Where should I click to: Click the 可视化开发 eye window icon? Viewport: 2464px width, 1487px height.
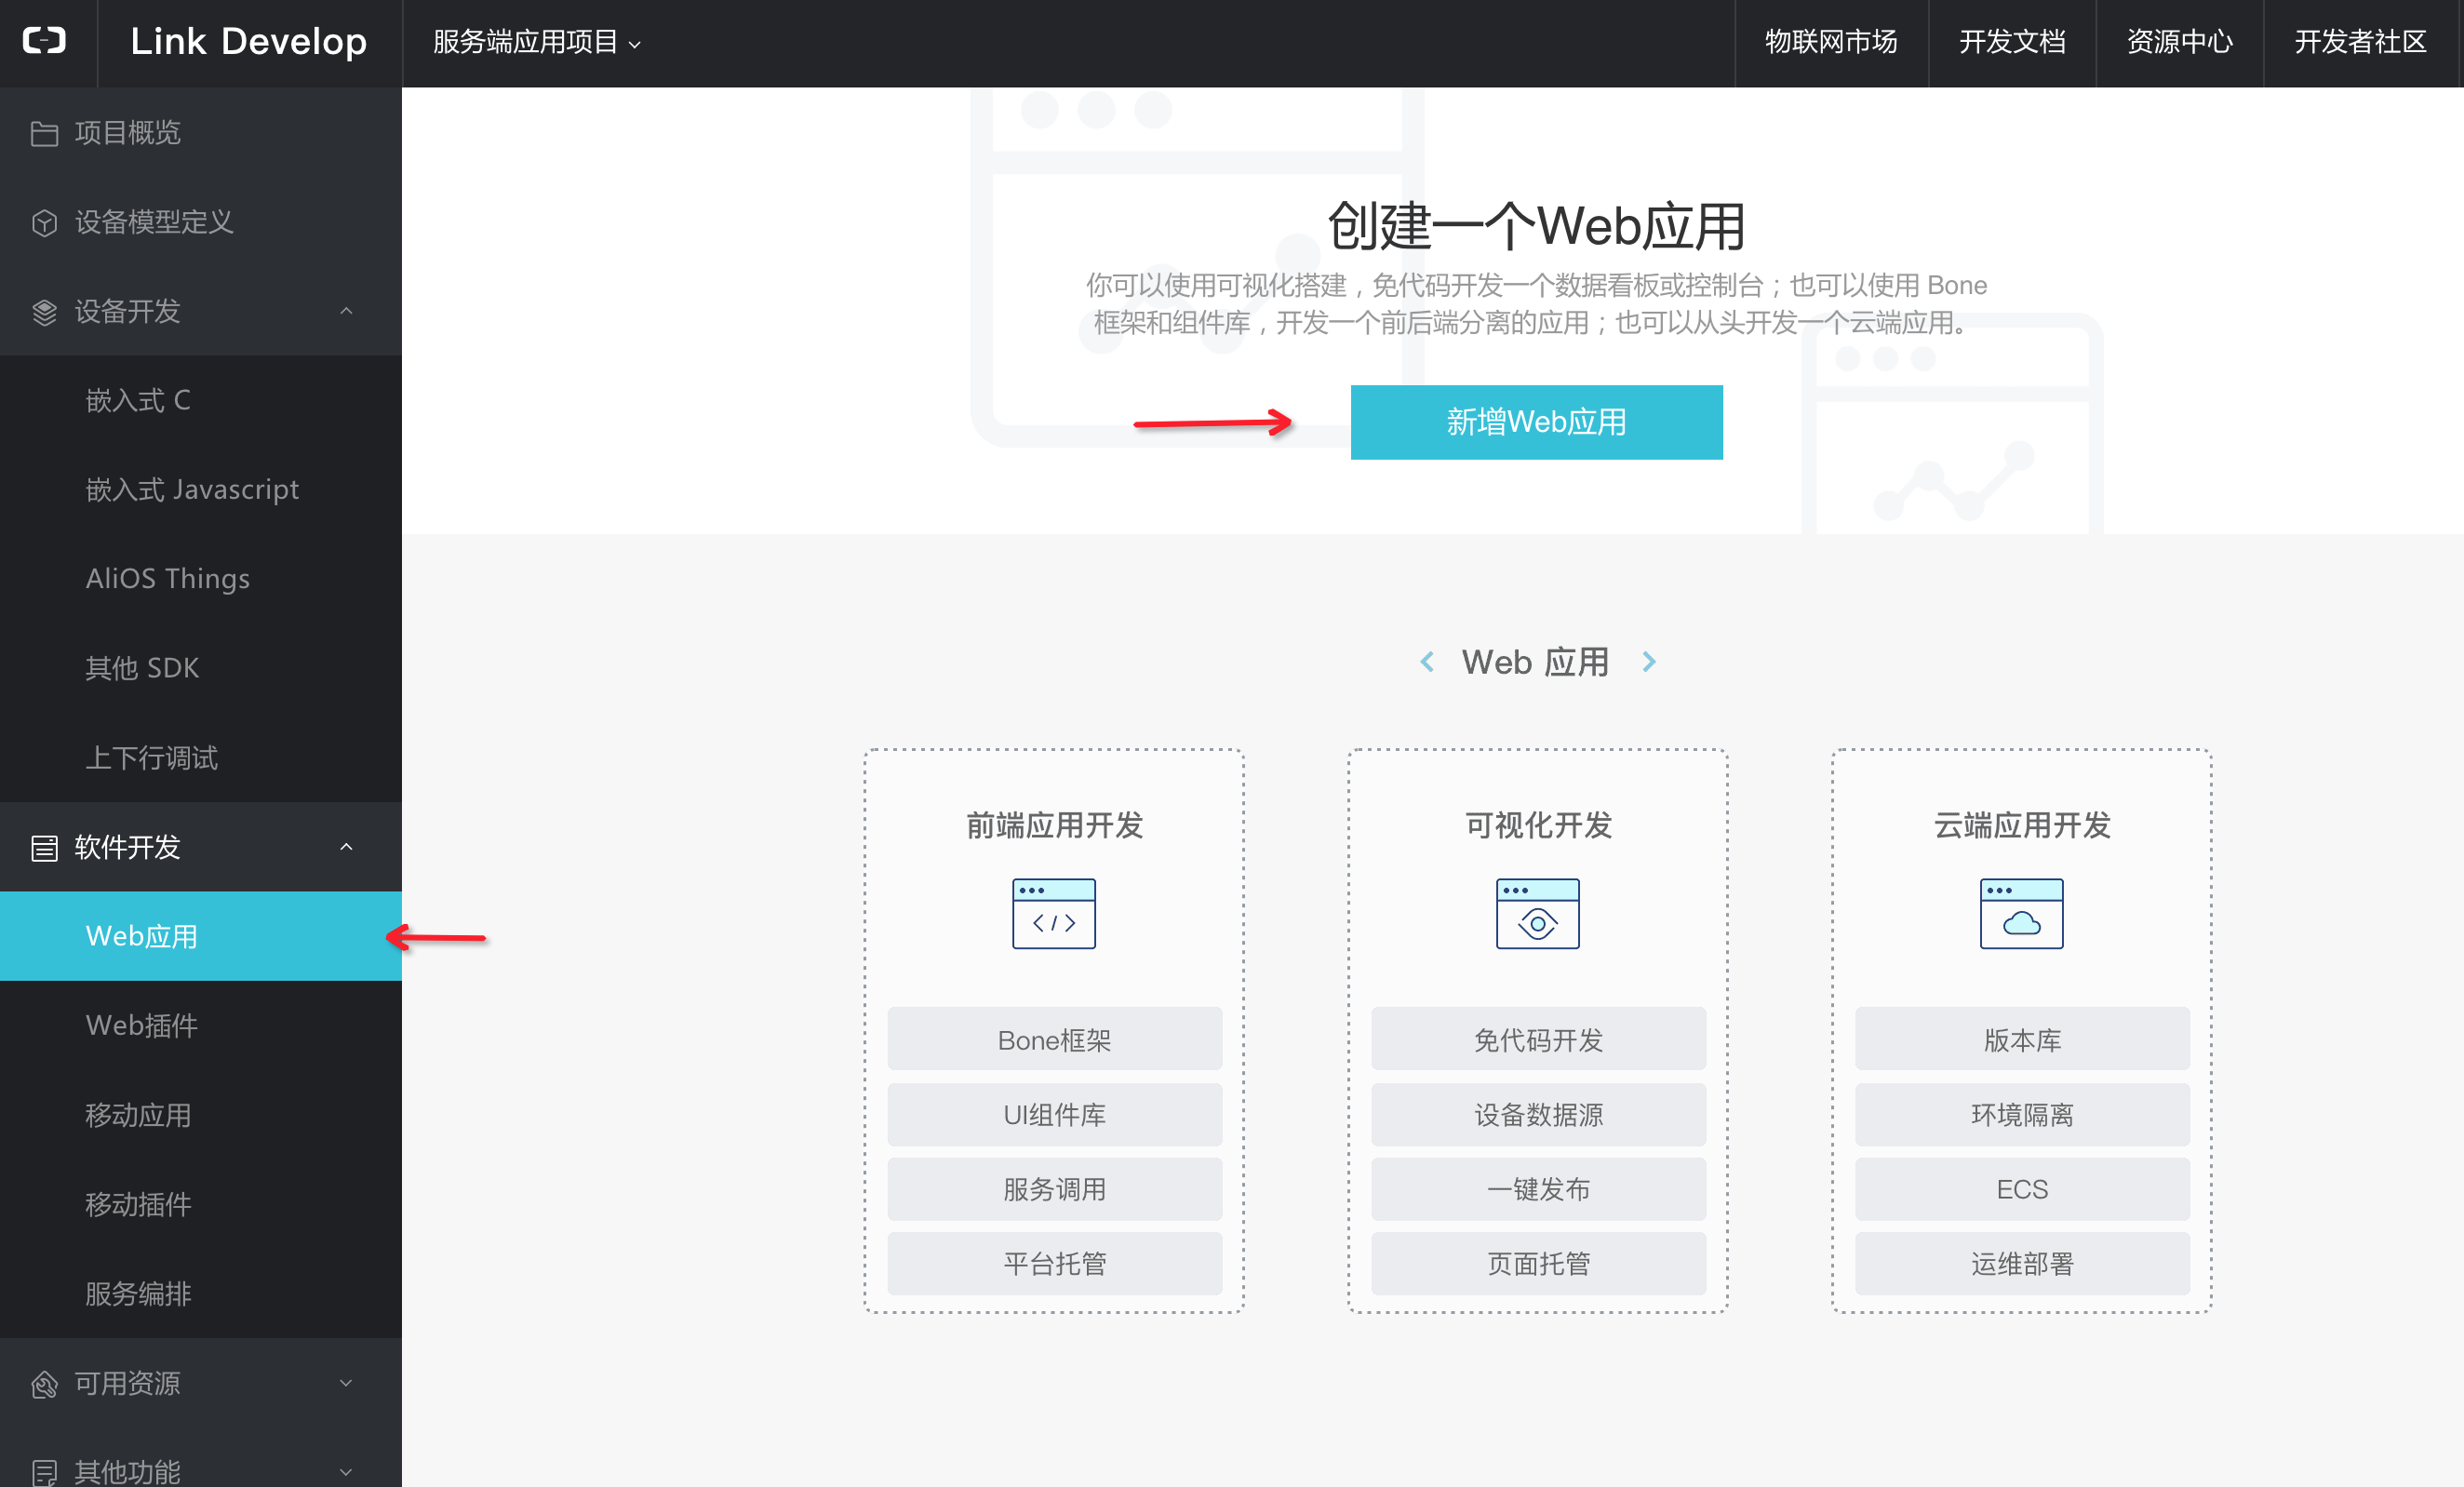[1537, 913]
